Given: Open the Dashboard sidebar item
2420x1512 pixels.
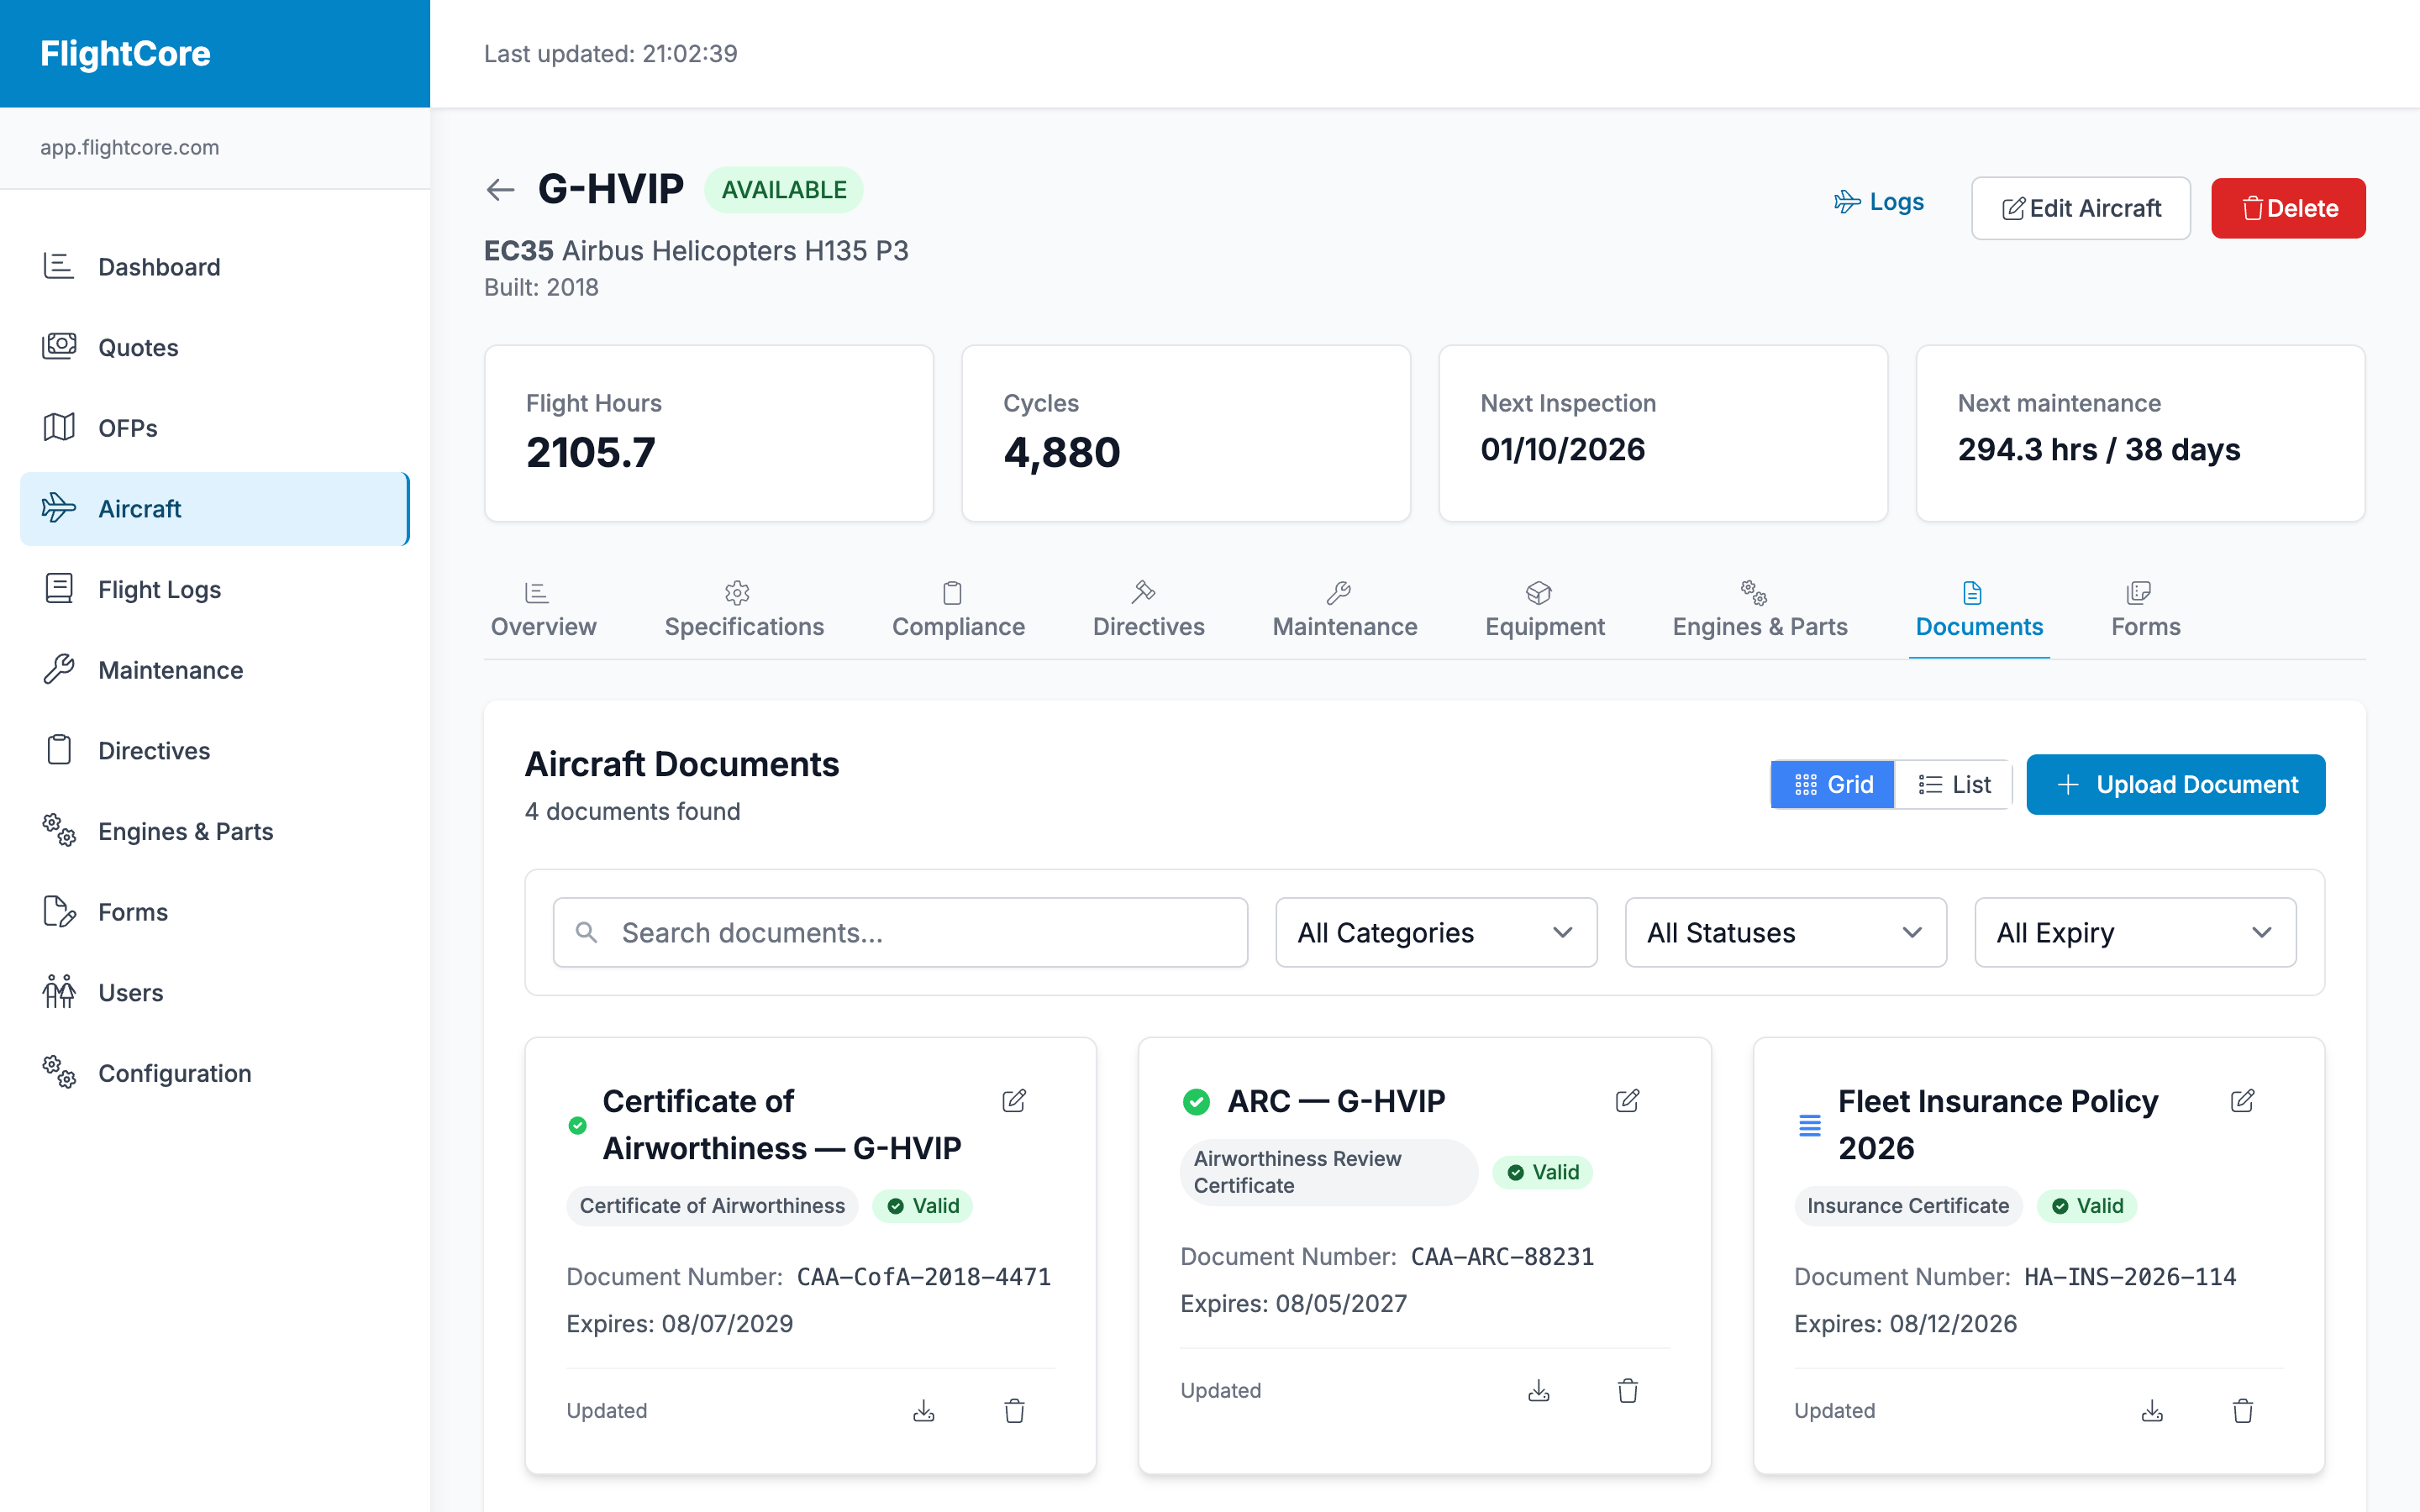Looking at the screenshot, I should pos(215,267).
